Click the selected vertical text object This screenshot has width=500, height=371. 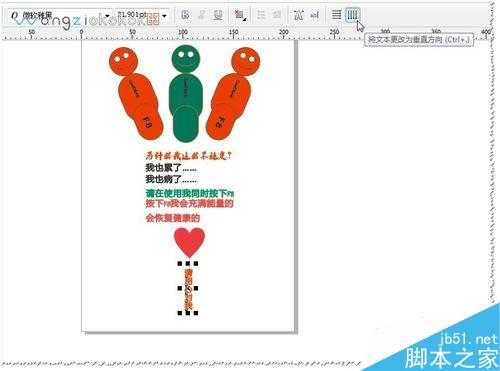point(188,289)
